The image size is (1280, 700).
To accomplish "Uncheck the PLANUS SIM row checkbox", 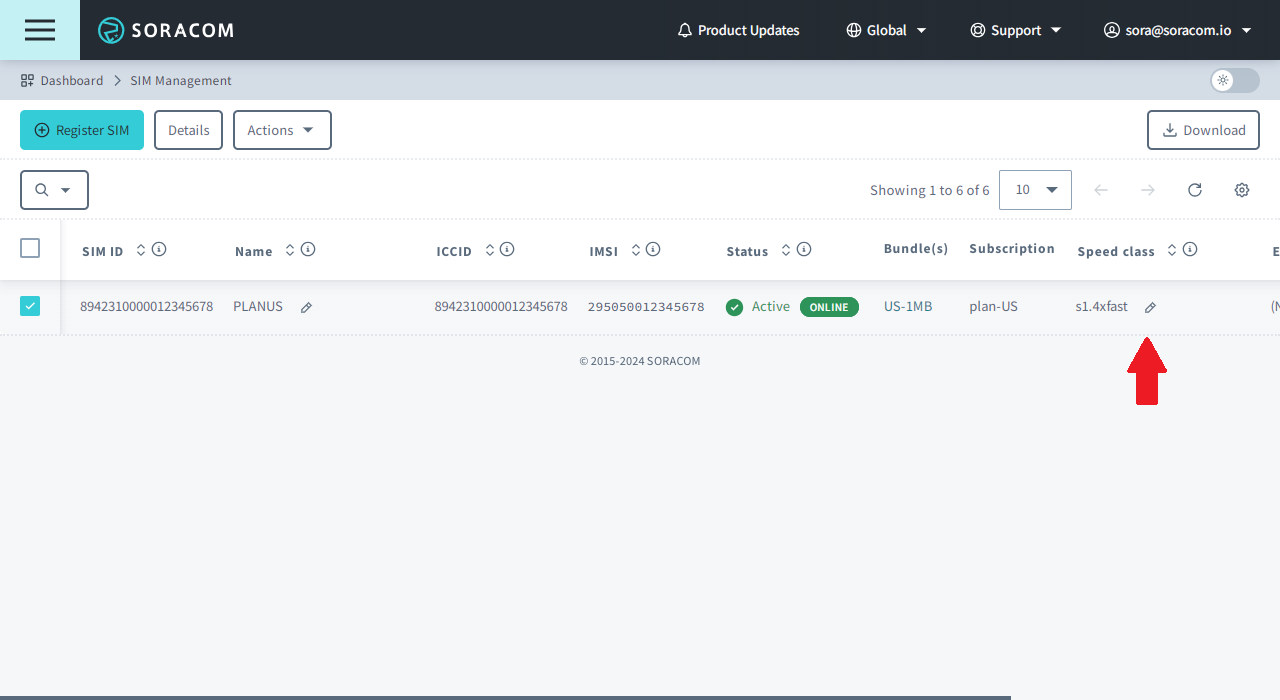I will point(30,306).
